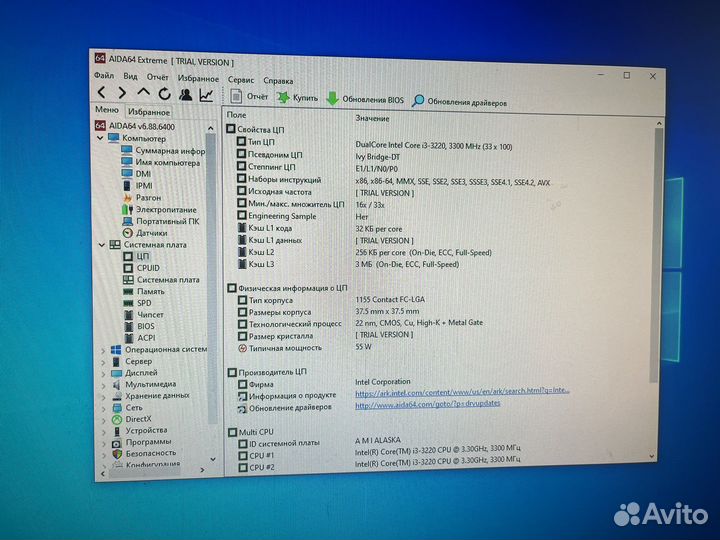The width and height of the screenshot is (720, 540).
Task: Go up one level with the up arrow
Action: tap(144, 93)
